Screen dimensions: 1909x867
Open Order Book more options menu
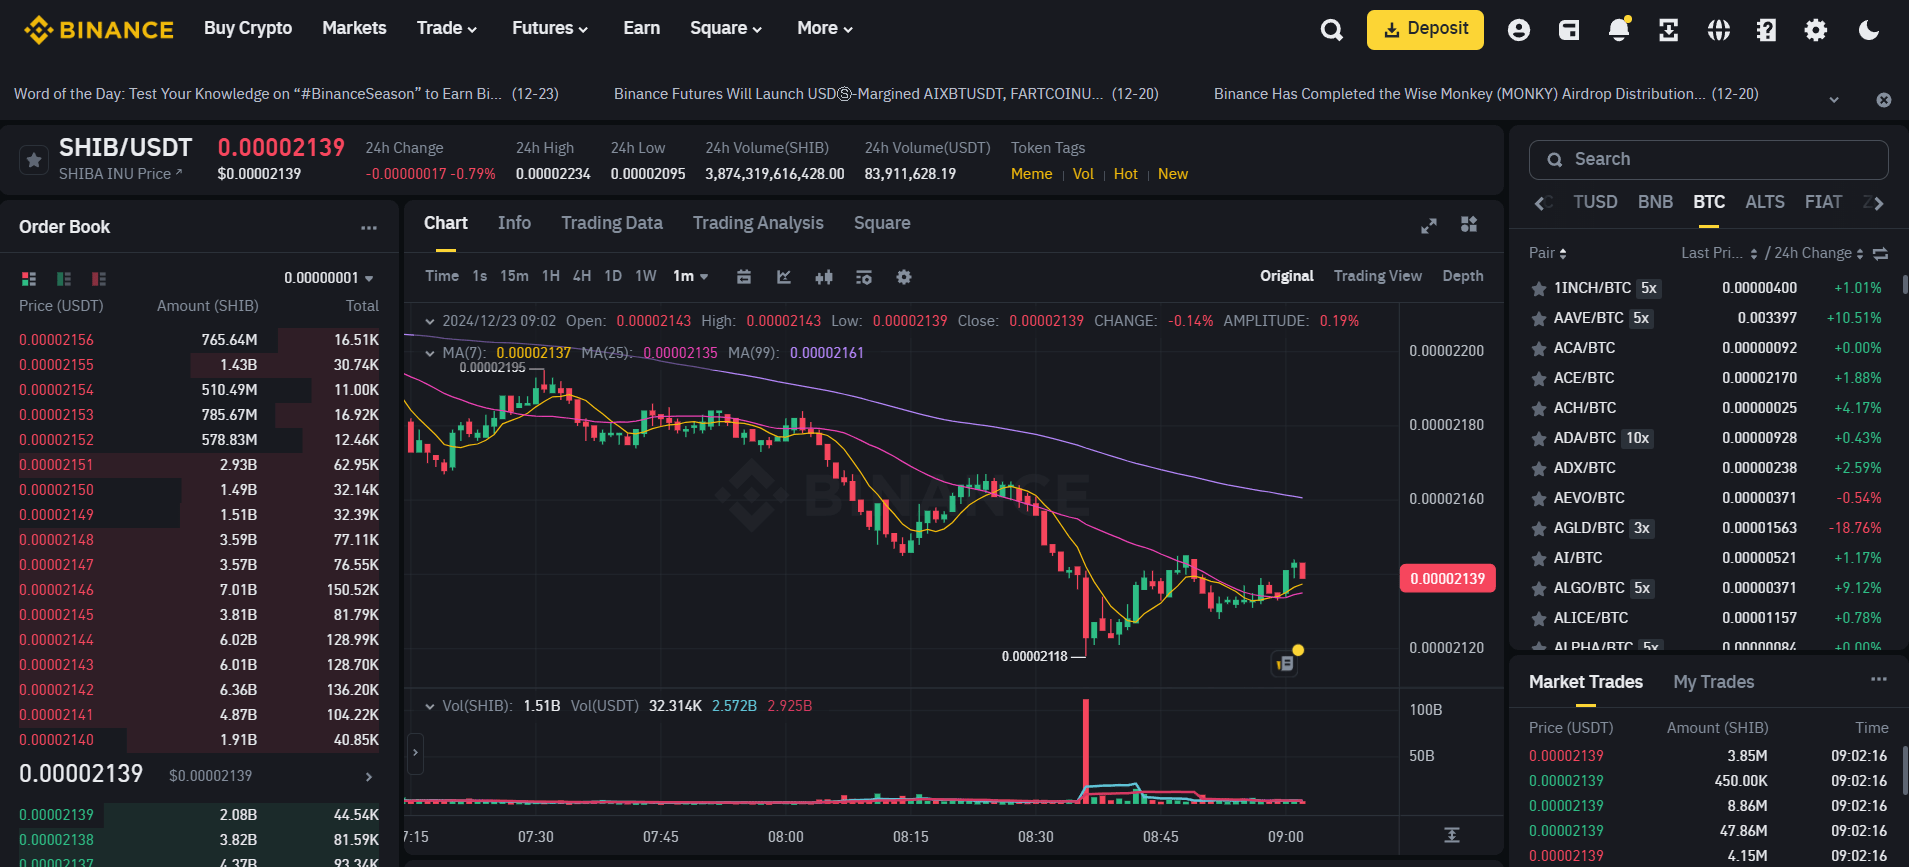[x=369, y=228]
